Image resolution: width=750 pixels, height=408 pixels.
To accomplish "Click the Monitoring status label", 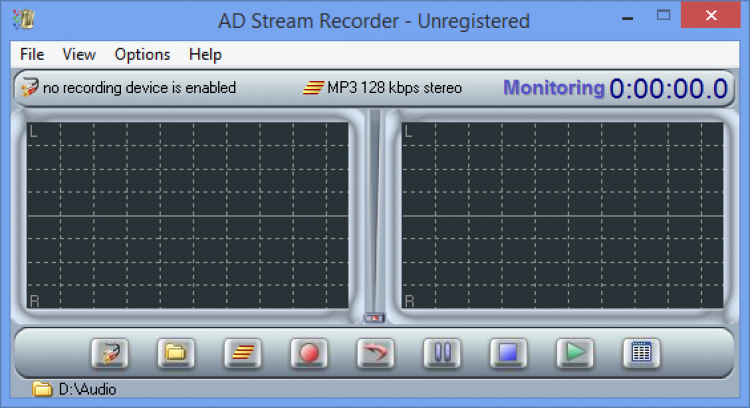I will pos(554,88).
